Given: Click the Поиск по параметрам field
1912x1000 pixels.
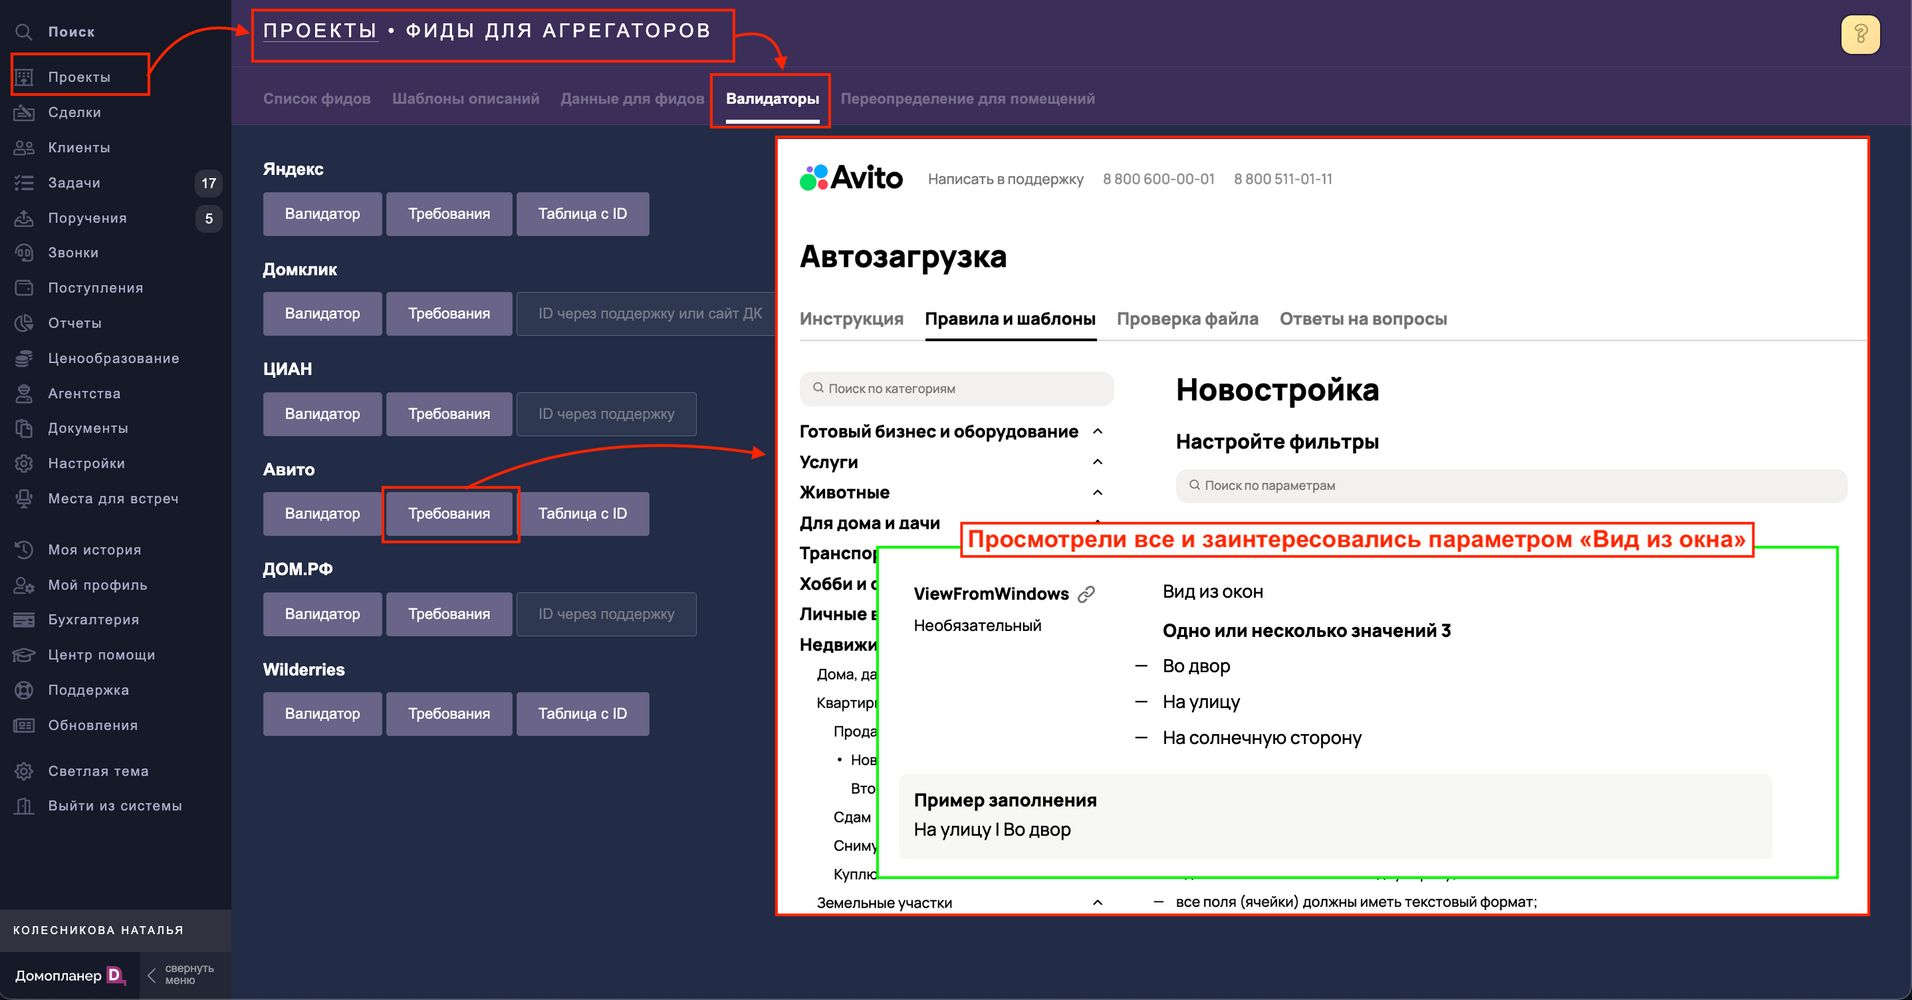Looking at the screenshot, I should click(x=1511, y=486).
